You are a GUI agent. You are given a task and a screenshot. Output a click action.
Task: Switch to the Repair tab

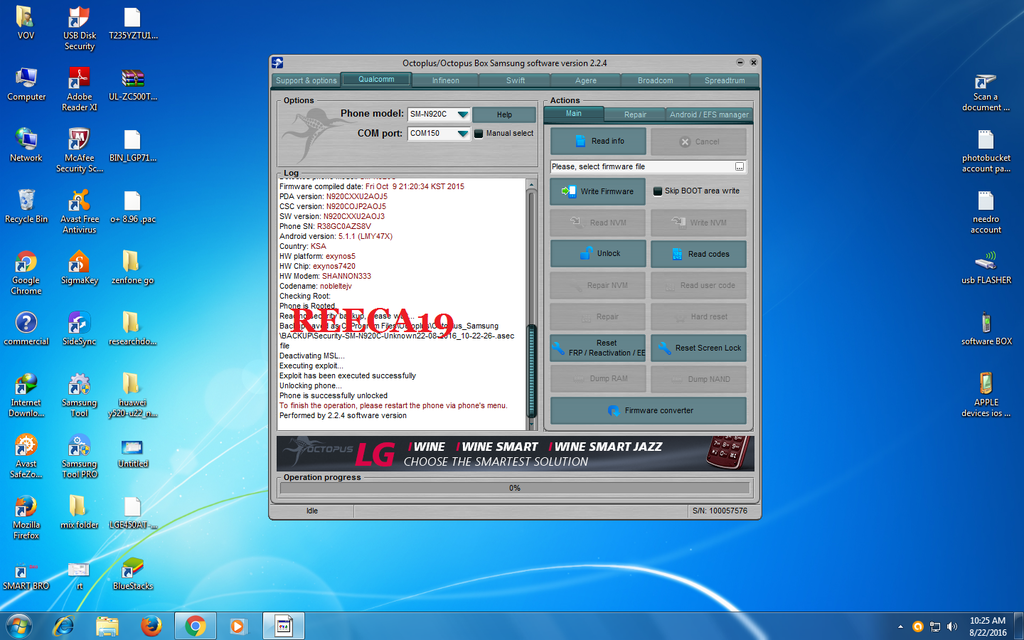[x=635, y=115]
